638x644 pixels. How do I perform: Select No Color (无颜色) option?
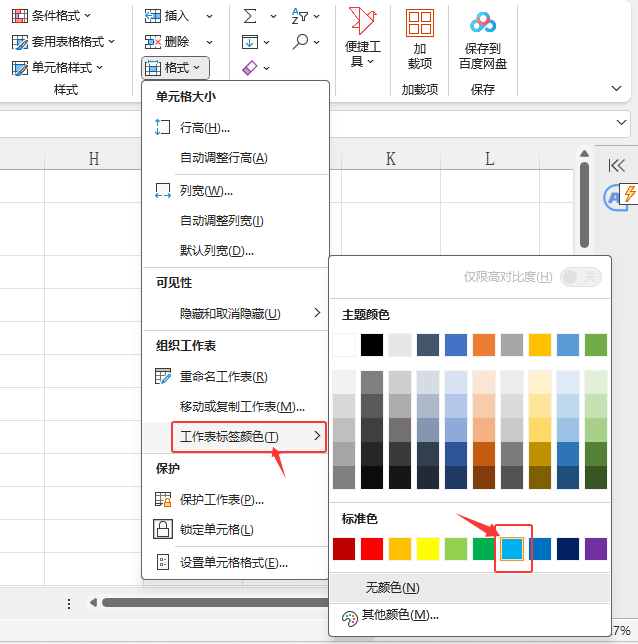470,588
